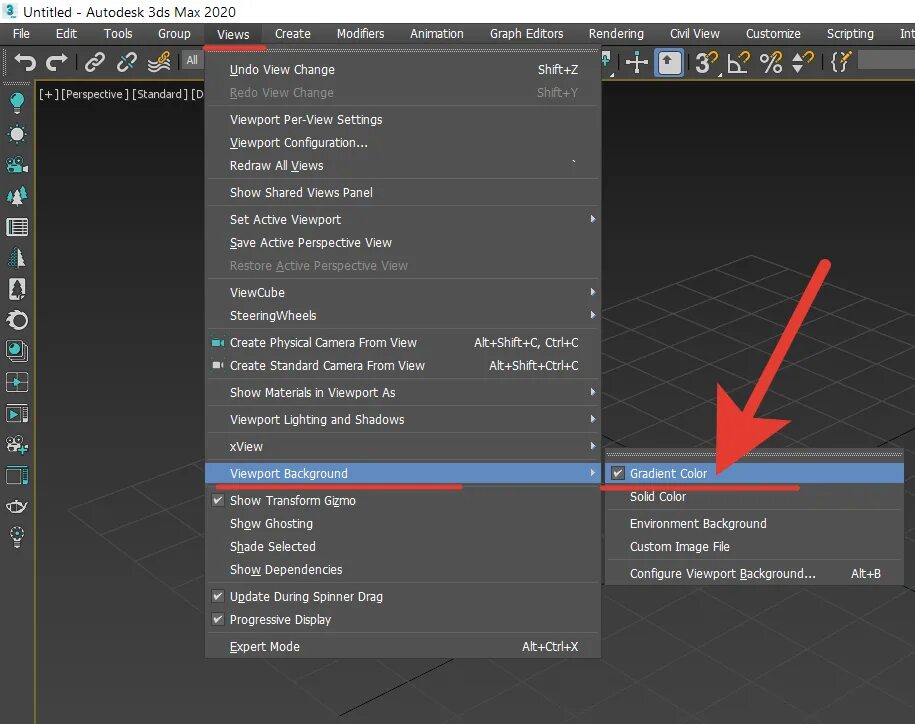Click the four-quadrant viewport render sidebar icon
This screenshot has width=915, height=724.
[x=17, y=383]
